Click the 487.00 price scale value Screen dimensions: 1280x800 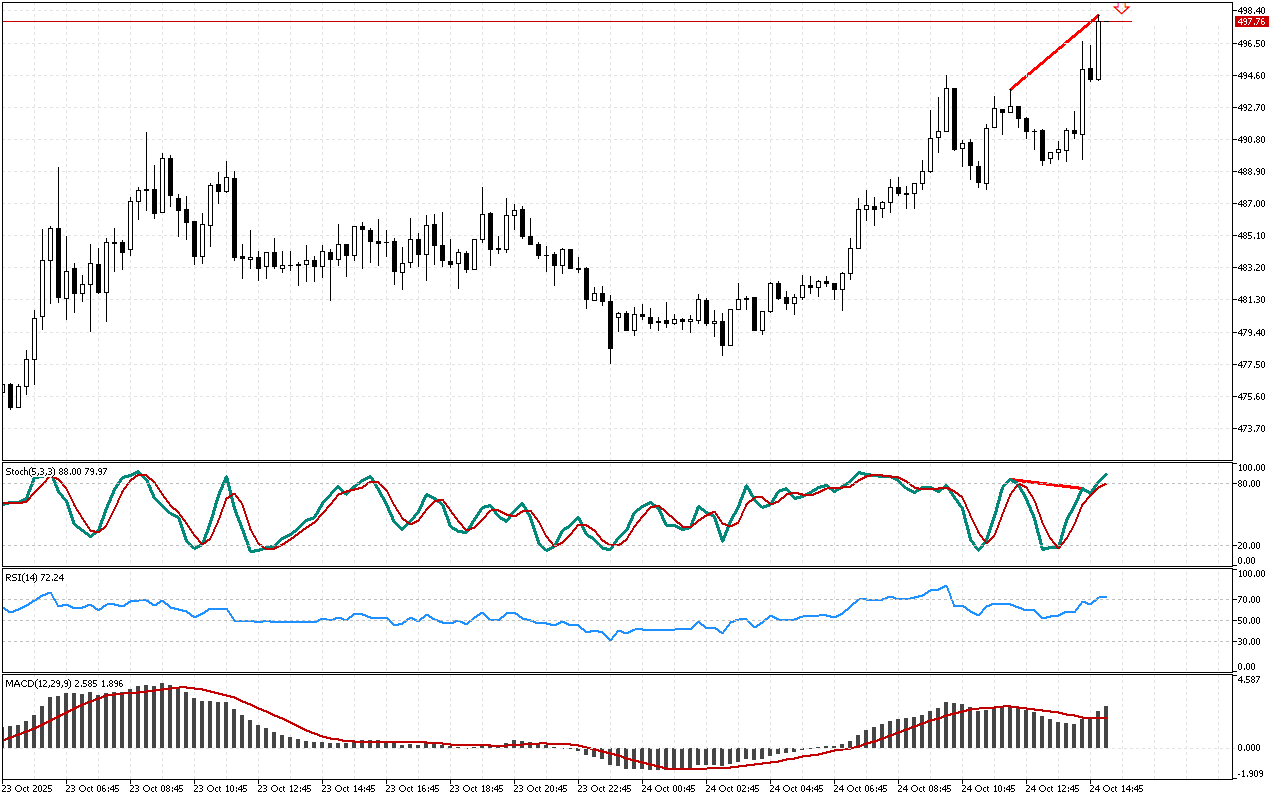tap(1252, 204)
